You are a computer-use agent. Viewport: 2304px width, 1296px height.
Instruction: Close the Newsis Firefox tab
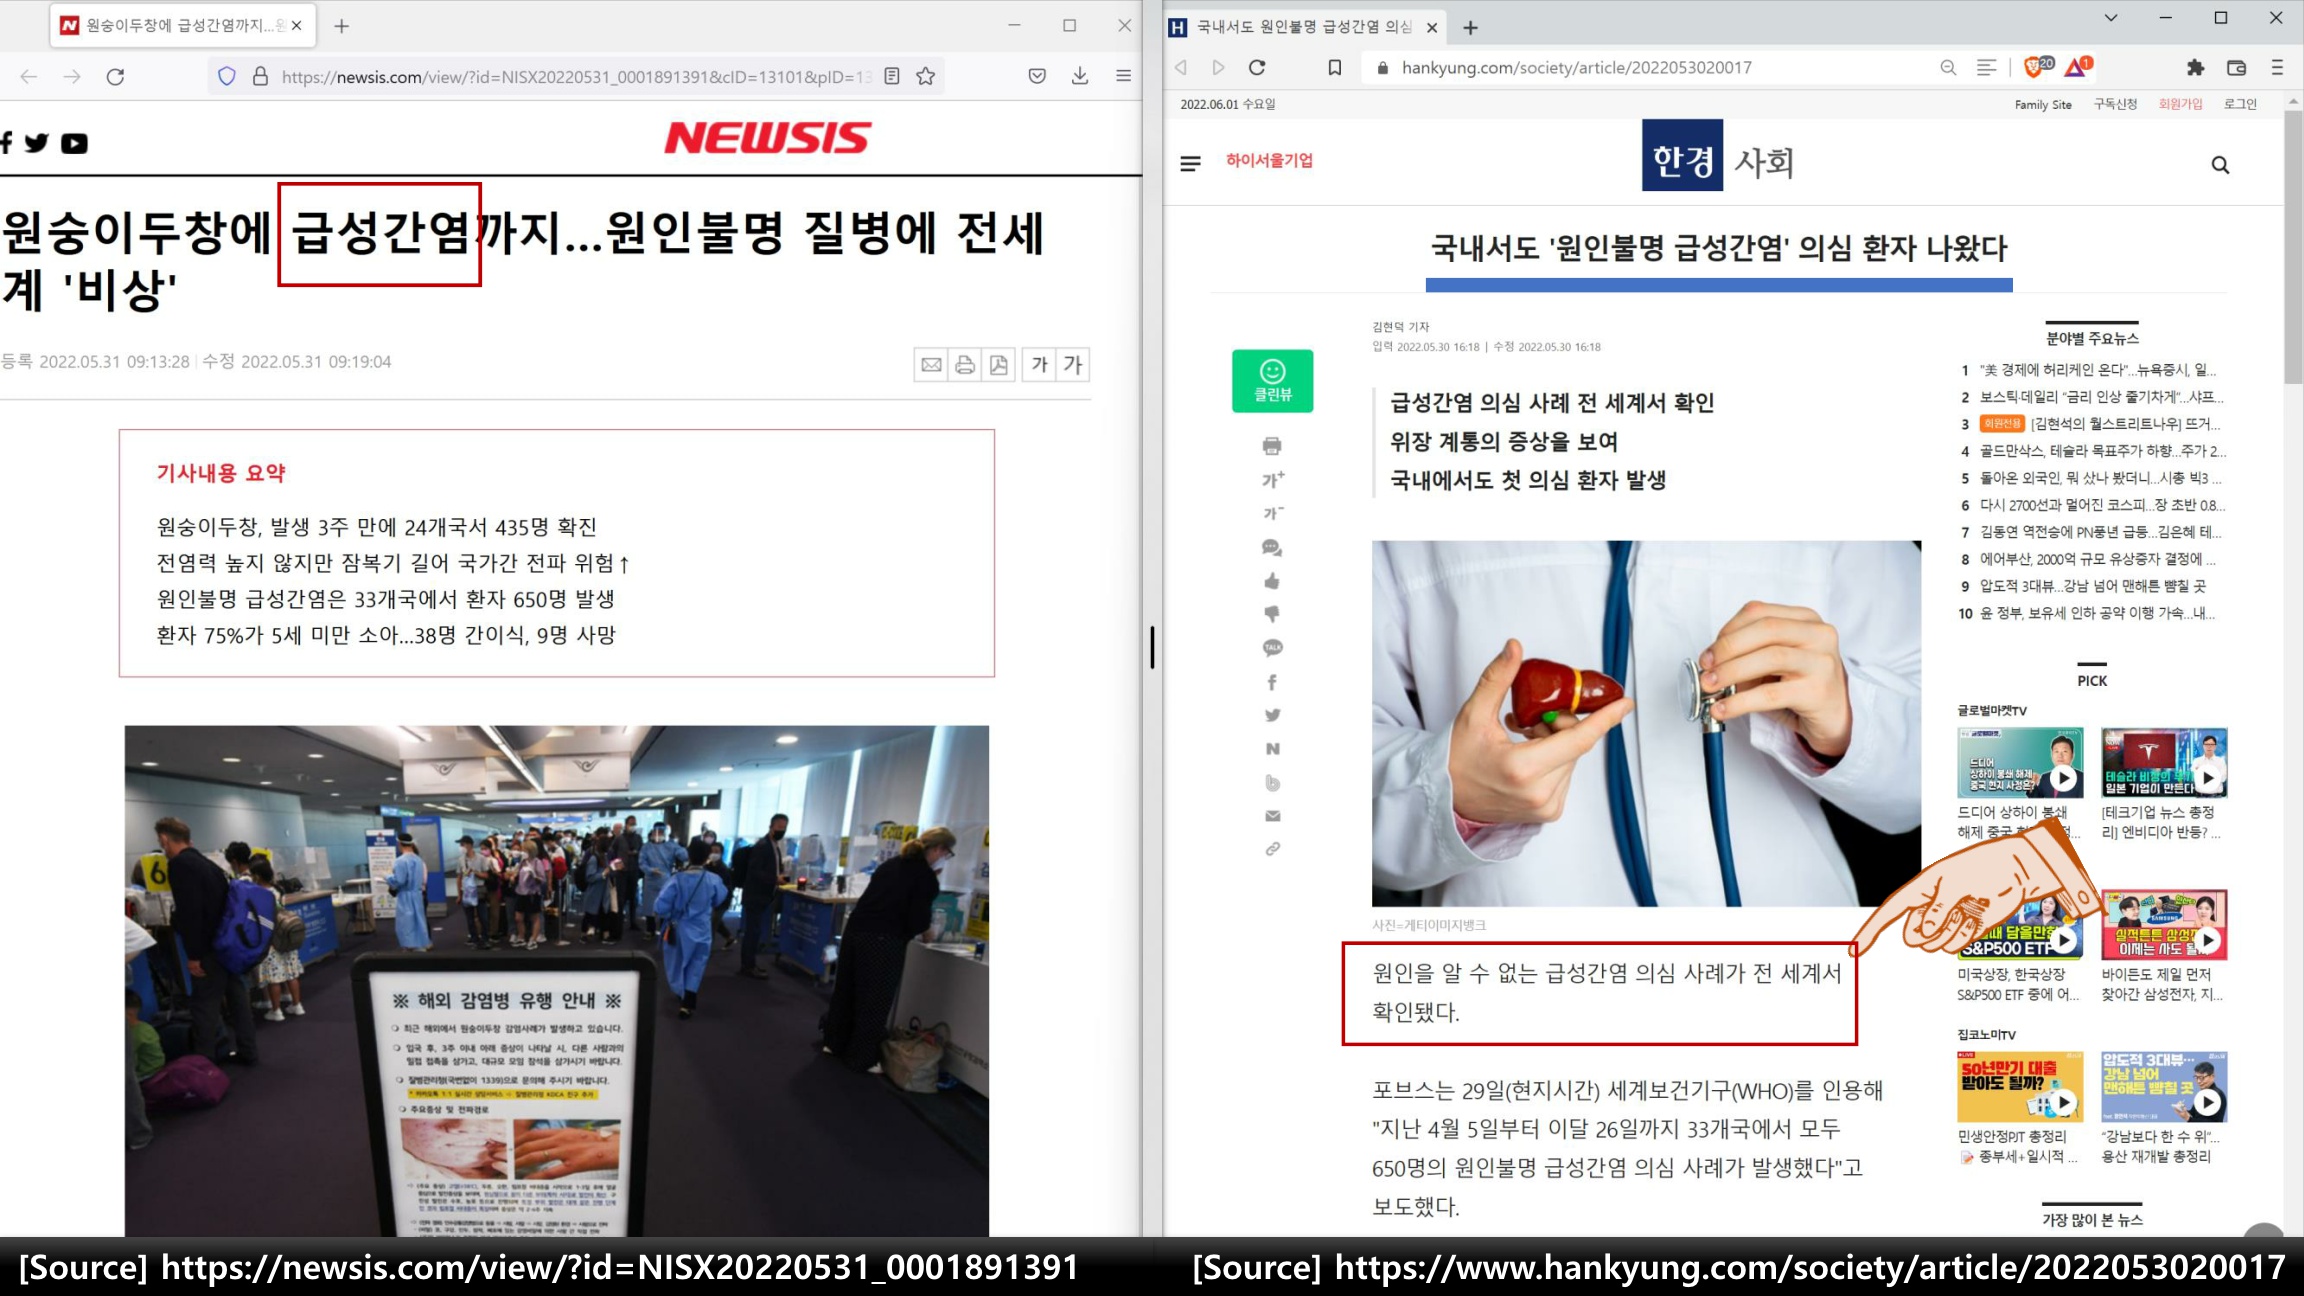[296, 26]
